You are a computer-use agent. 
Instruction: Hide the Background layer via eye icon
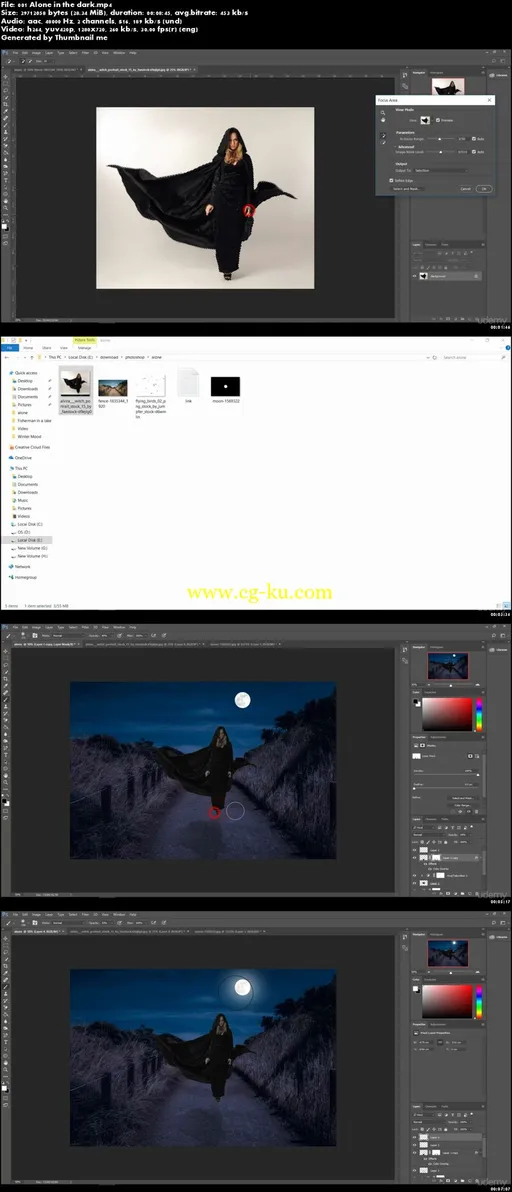click(415, 277)
